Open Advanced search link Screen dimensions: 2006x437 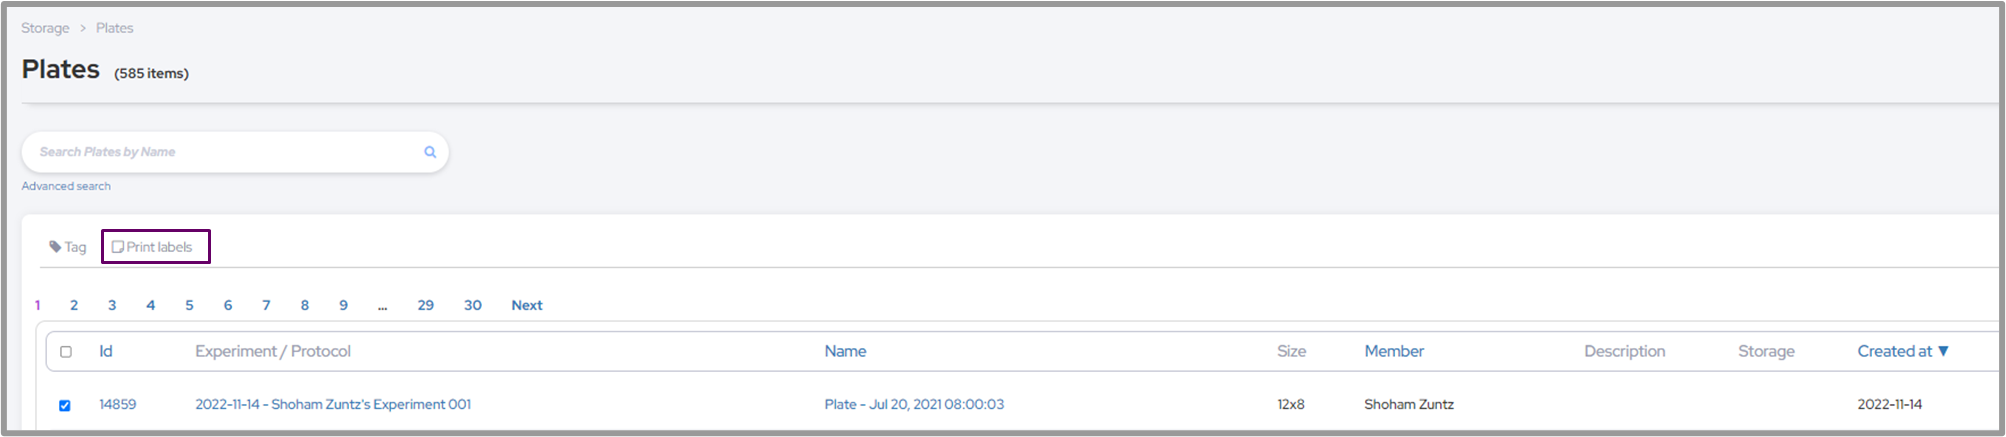(x=66, y=186)
